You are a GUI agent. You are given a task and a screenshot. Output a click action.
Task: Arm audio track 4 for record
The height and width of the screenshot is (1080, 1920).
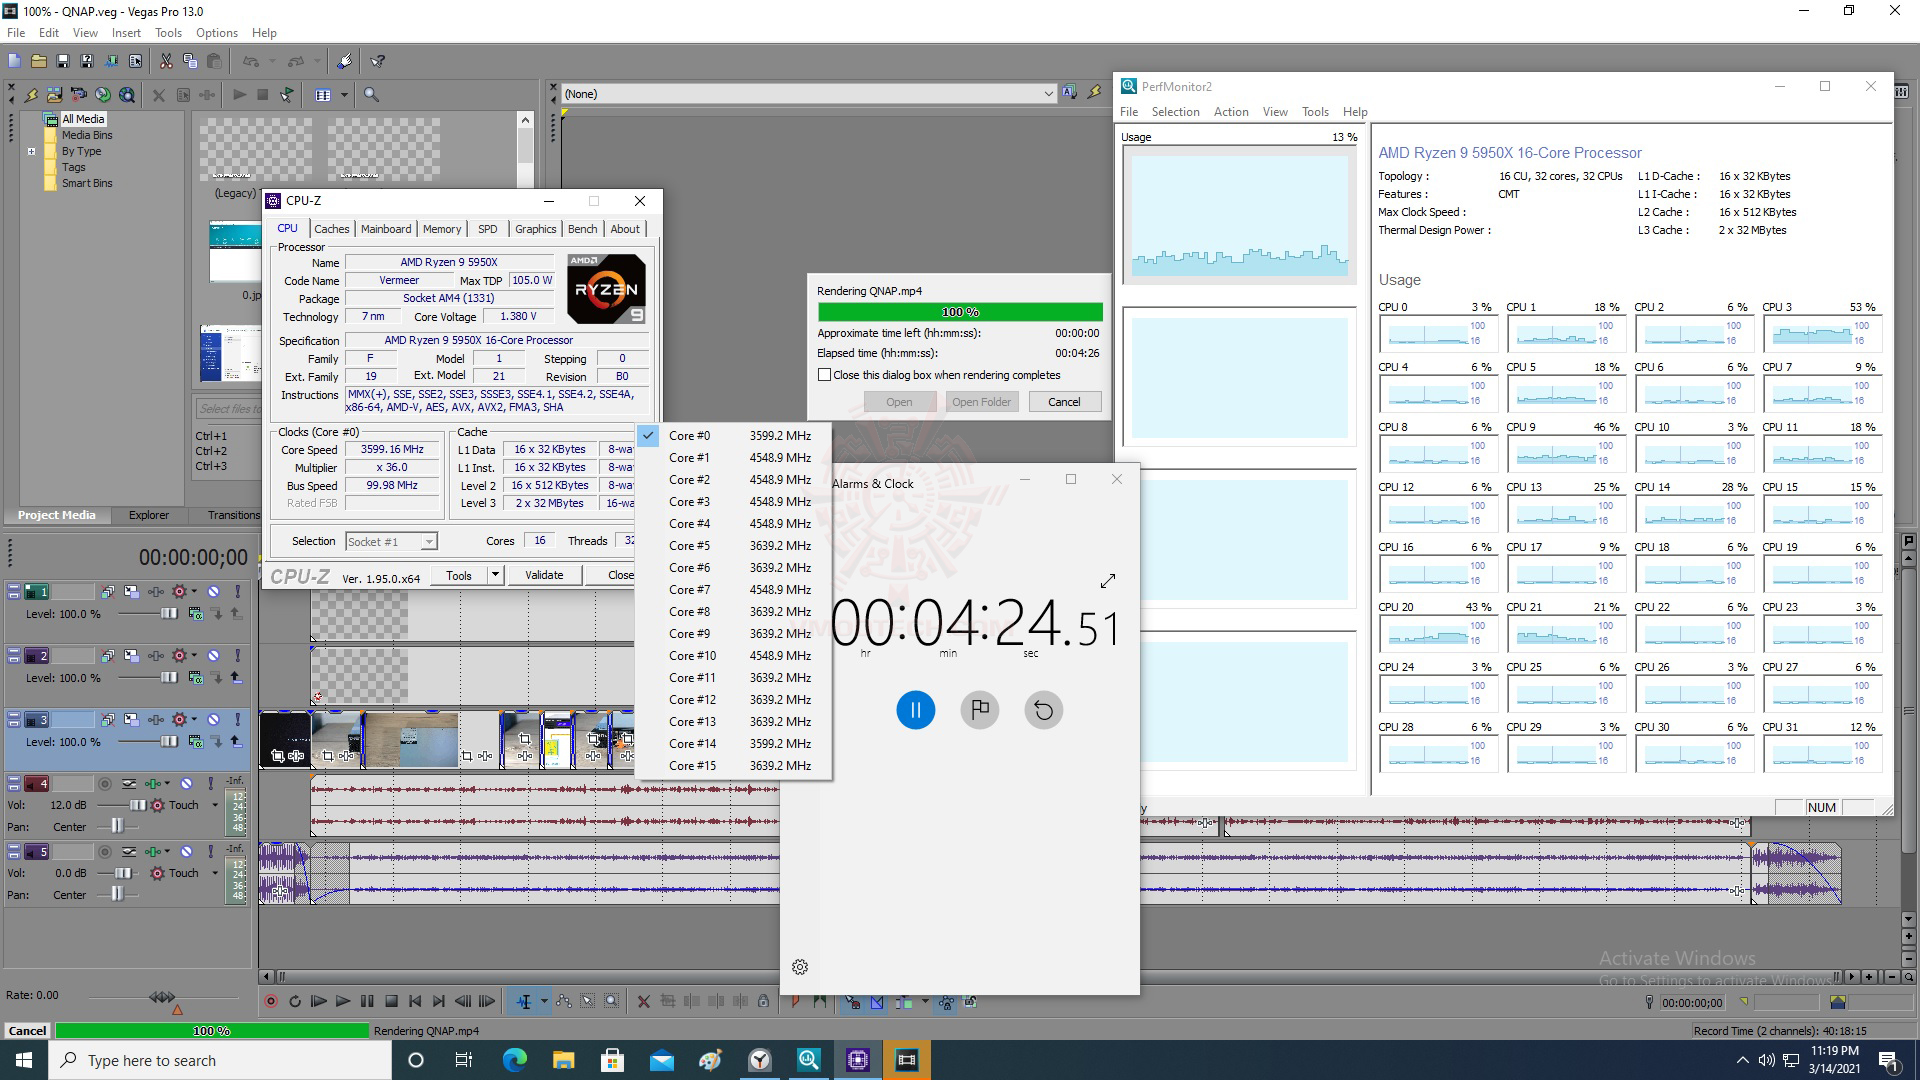click(105, 784)
